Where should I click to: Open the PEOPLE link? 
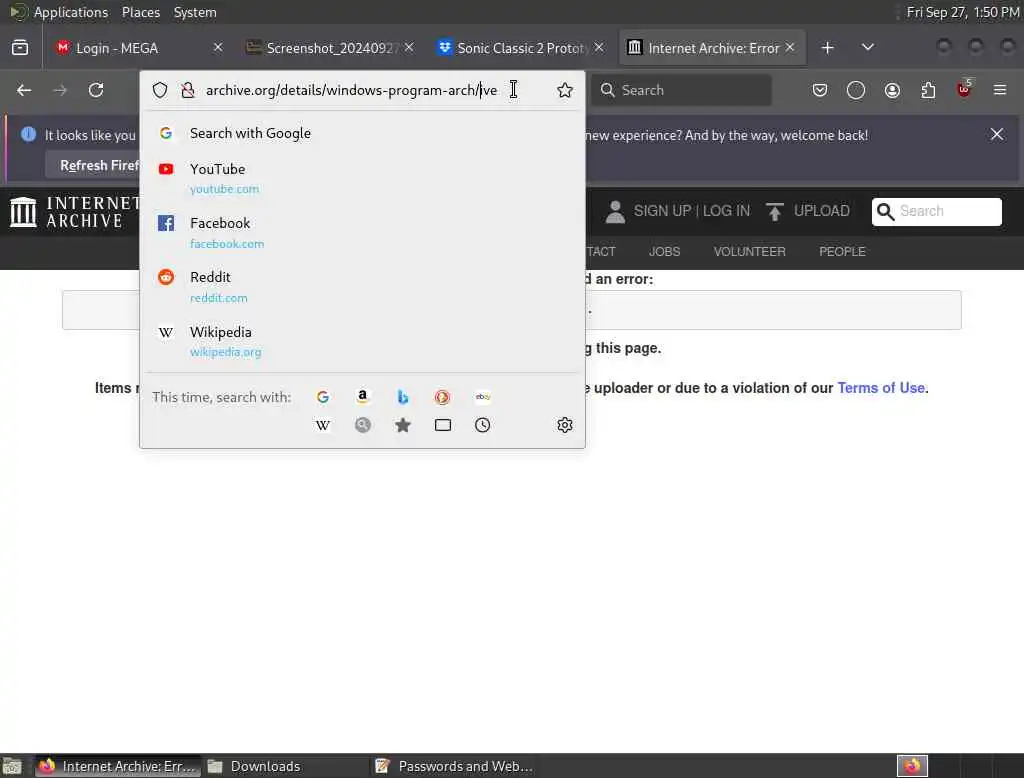click(x=842, y=251)
